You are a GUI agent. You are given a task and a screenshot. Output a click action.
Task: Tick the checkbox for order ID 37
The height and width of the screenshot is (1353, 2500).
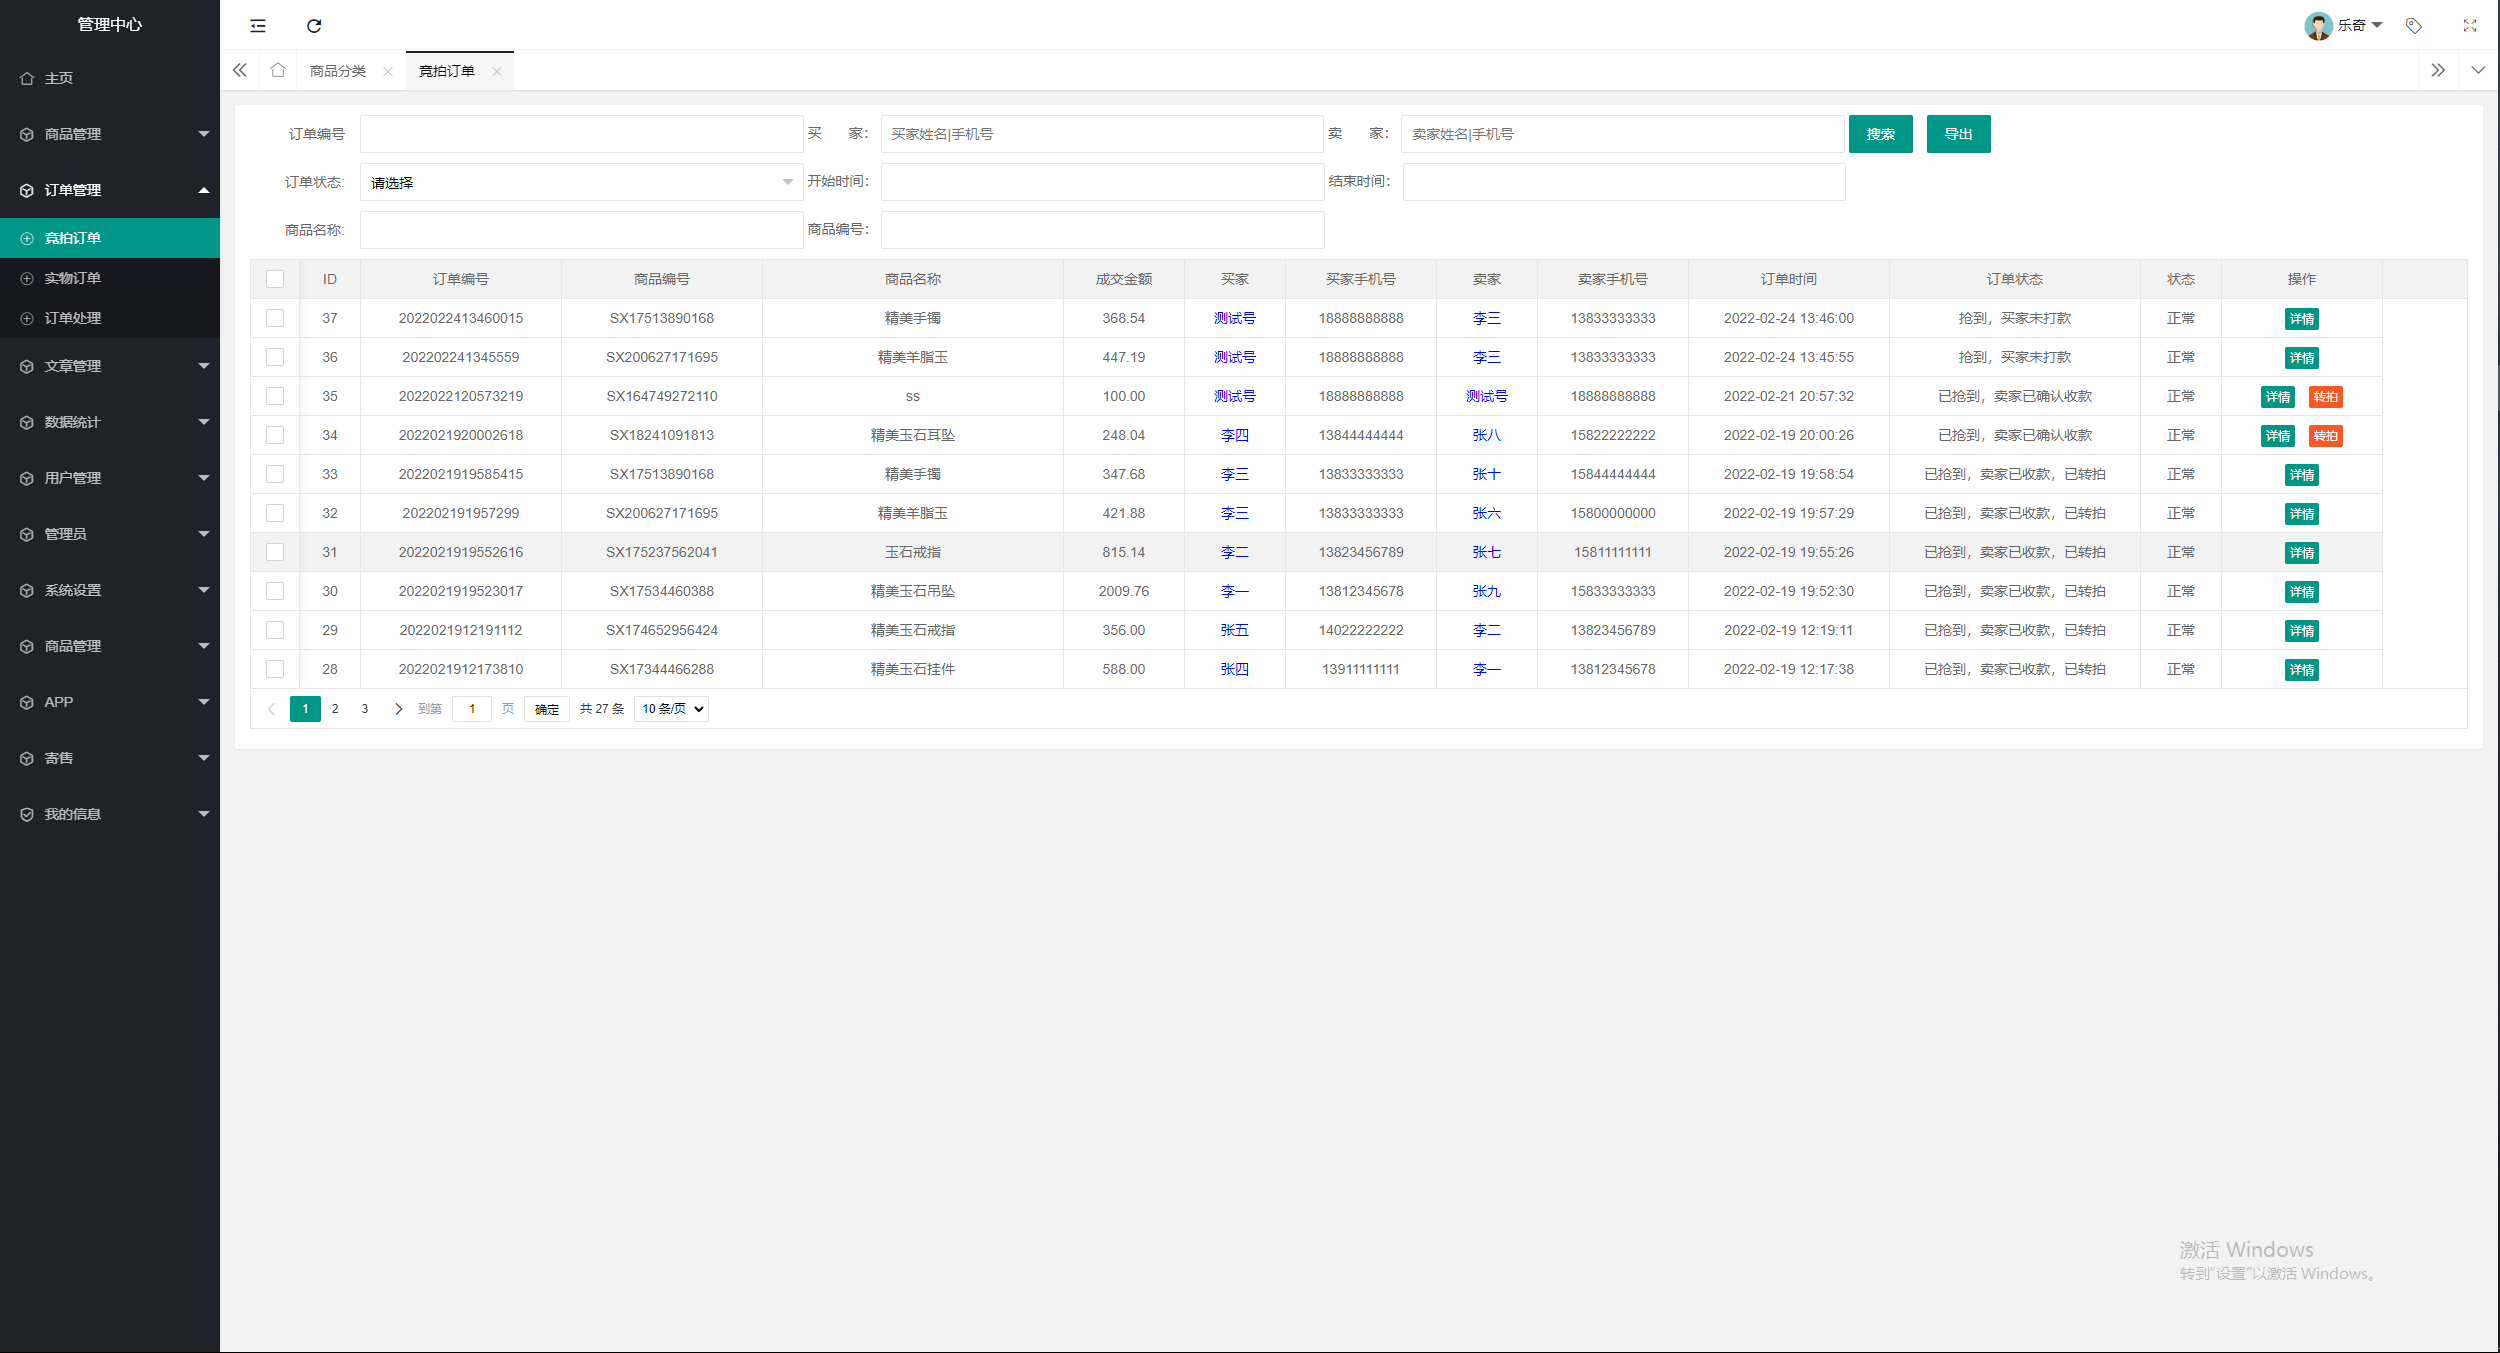pos(275,318)
